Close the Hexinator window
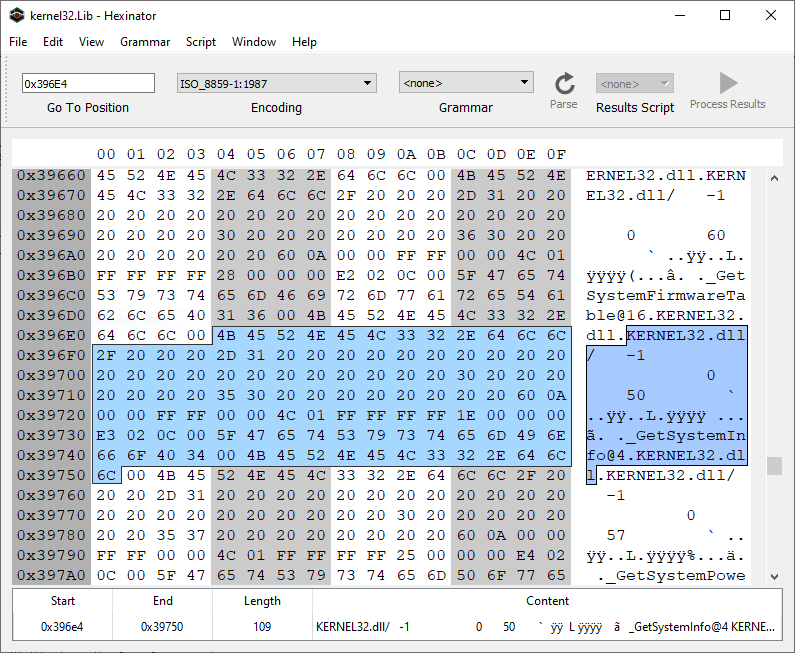 pyautogui.click(x=771, y=15)
